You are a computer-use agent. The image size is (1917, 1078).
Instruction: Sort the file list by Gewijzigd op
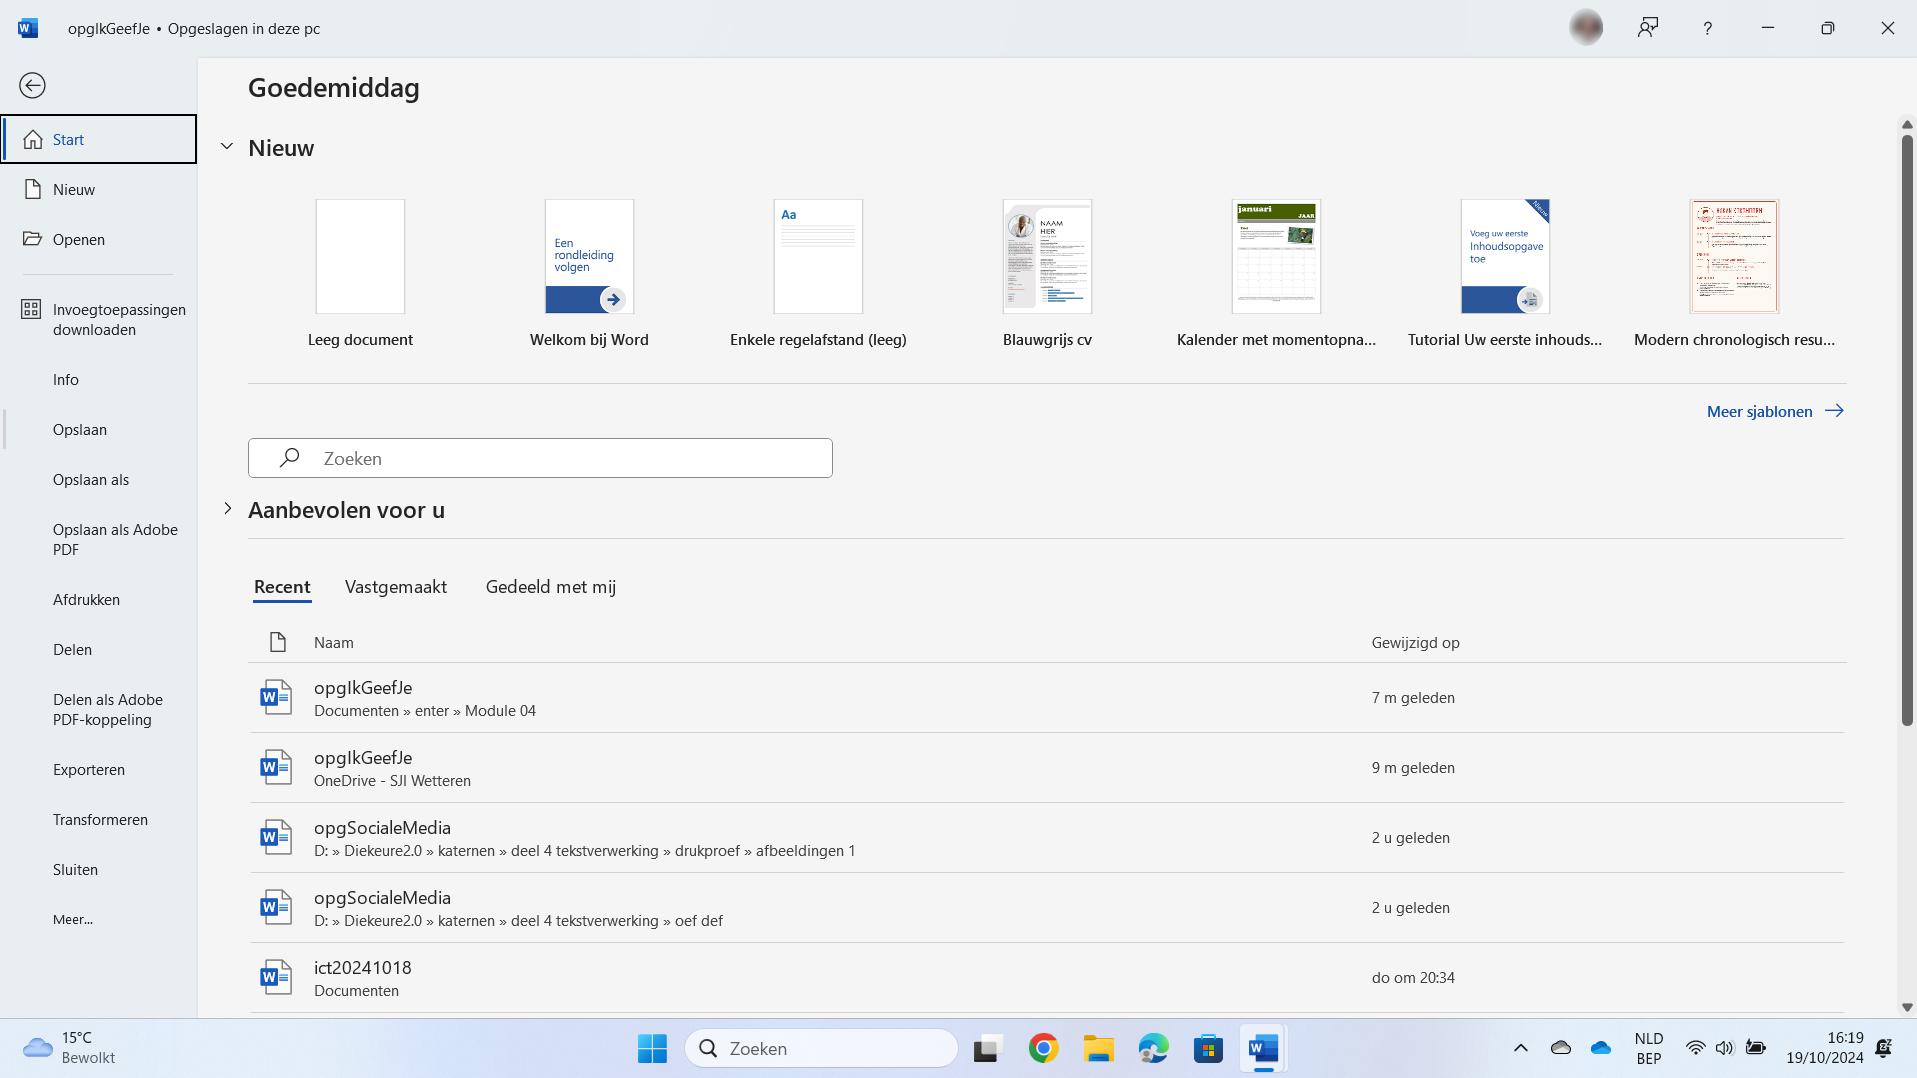point(1416,643)
